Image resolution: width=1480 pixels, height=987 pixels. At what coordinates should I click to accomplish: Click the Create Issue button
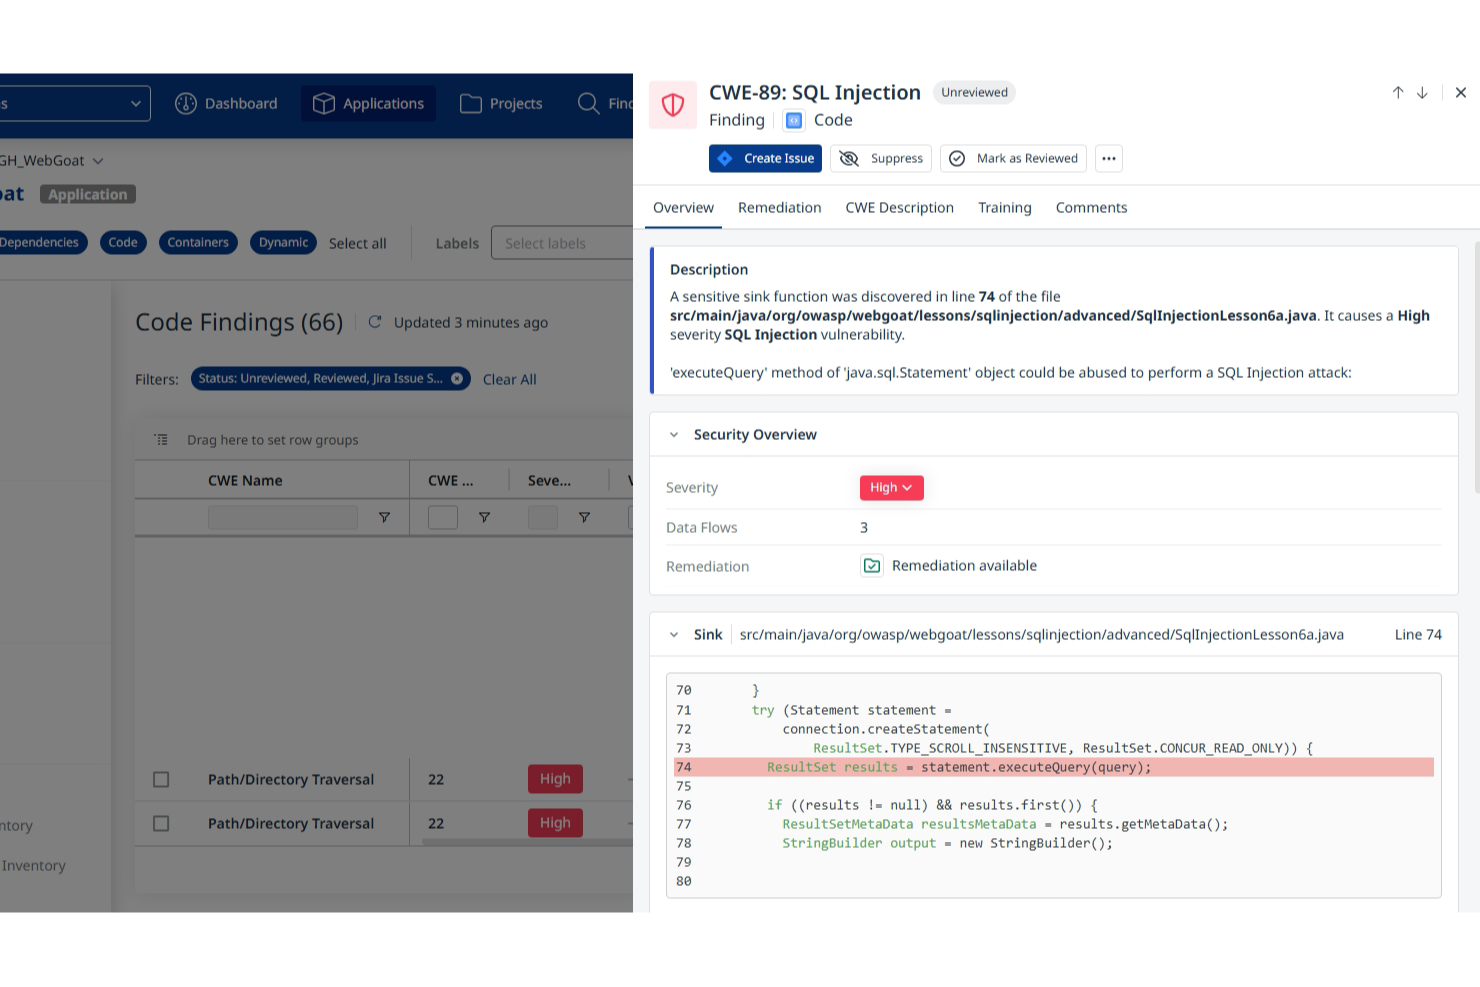click(x=765, y=158)
